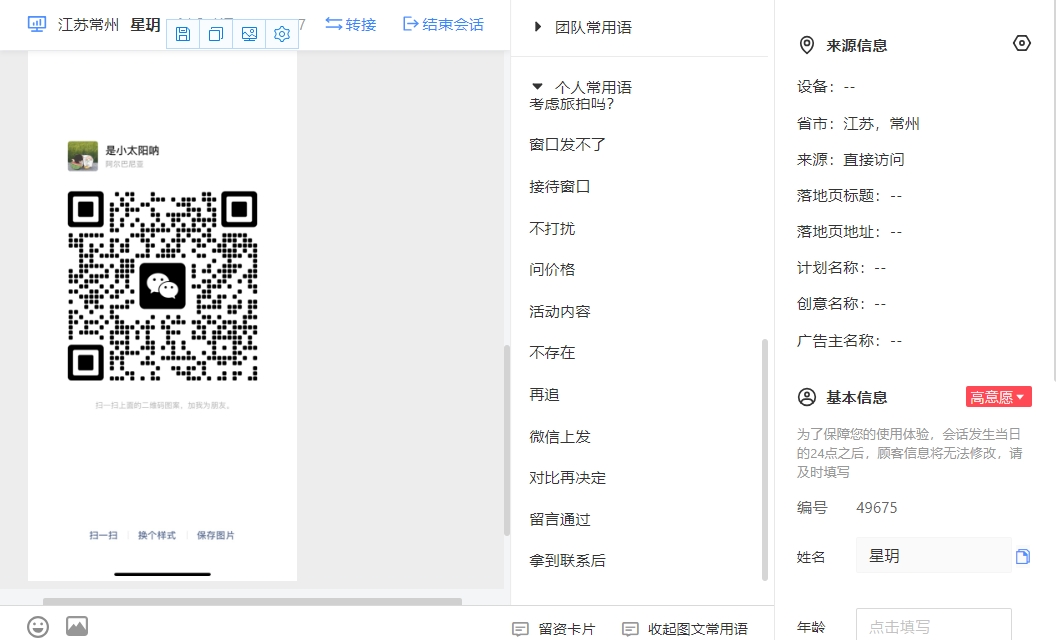Click the save icon in floating toolbar

(183, 34)
